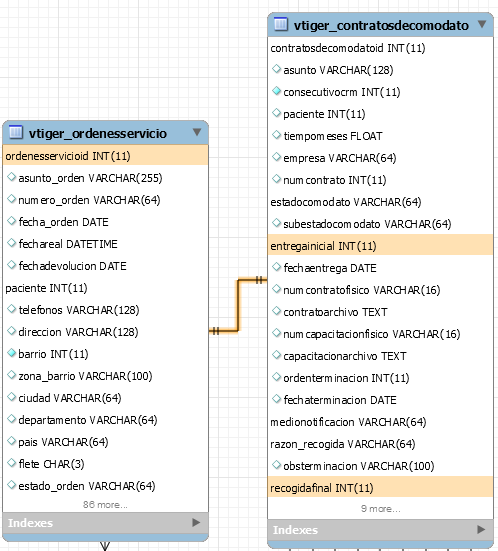Click contratoarchivo TEXT column text
This screenshot has height=551, width=498.
pyautogui.click(x=335, y=312)
